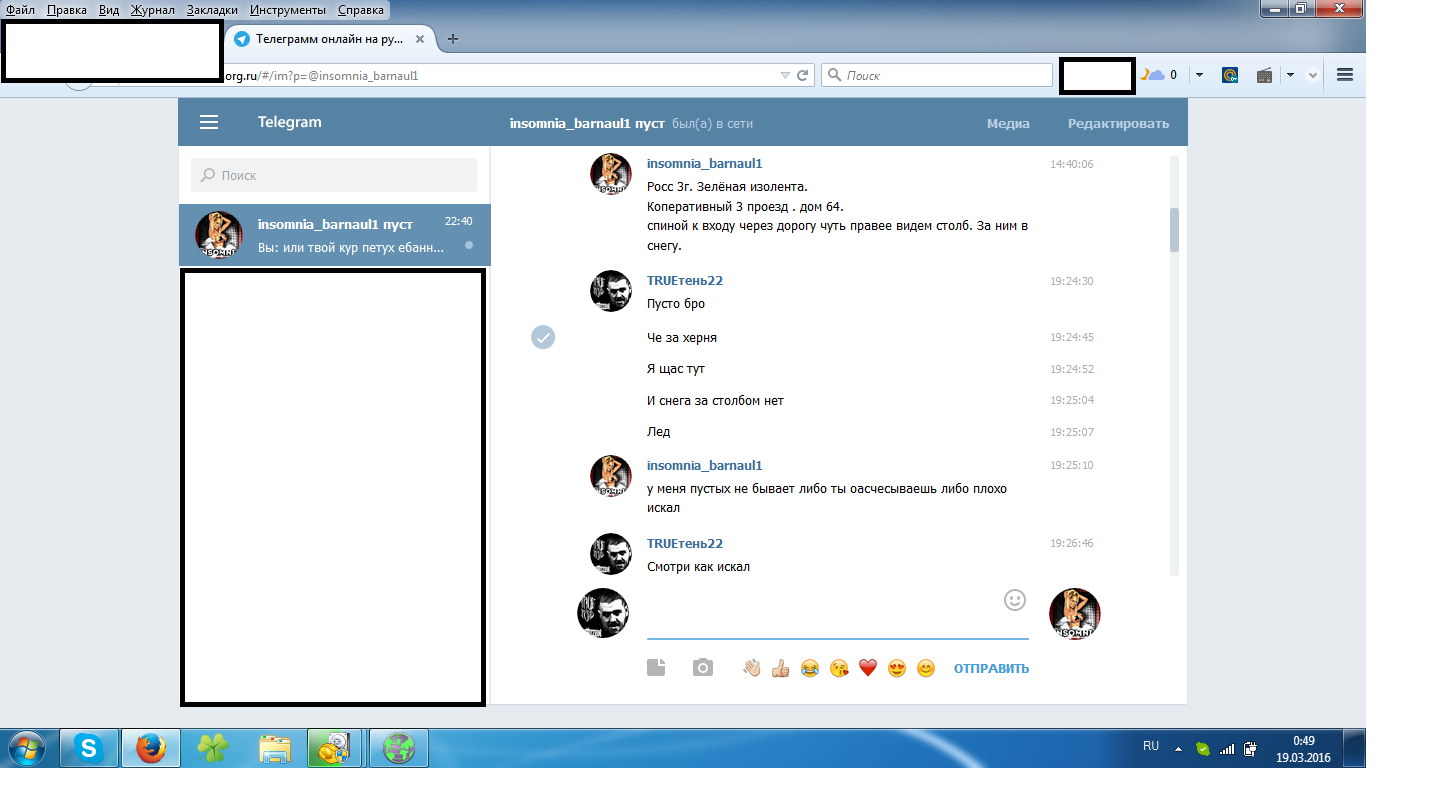Reload the page with the refresh arrow
This screenshot has width=1434, height=806.
click(802, 75)
